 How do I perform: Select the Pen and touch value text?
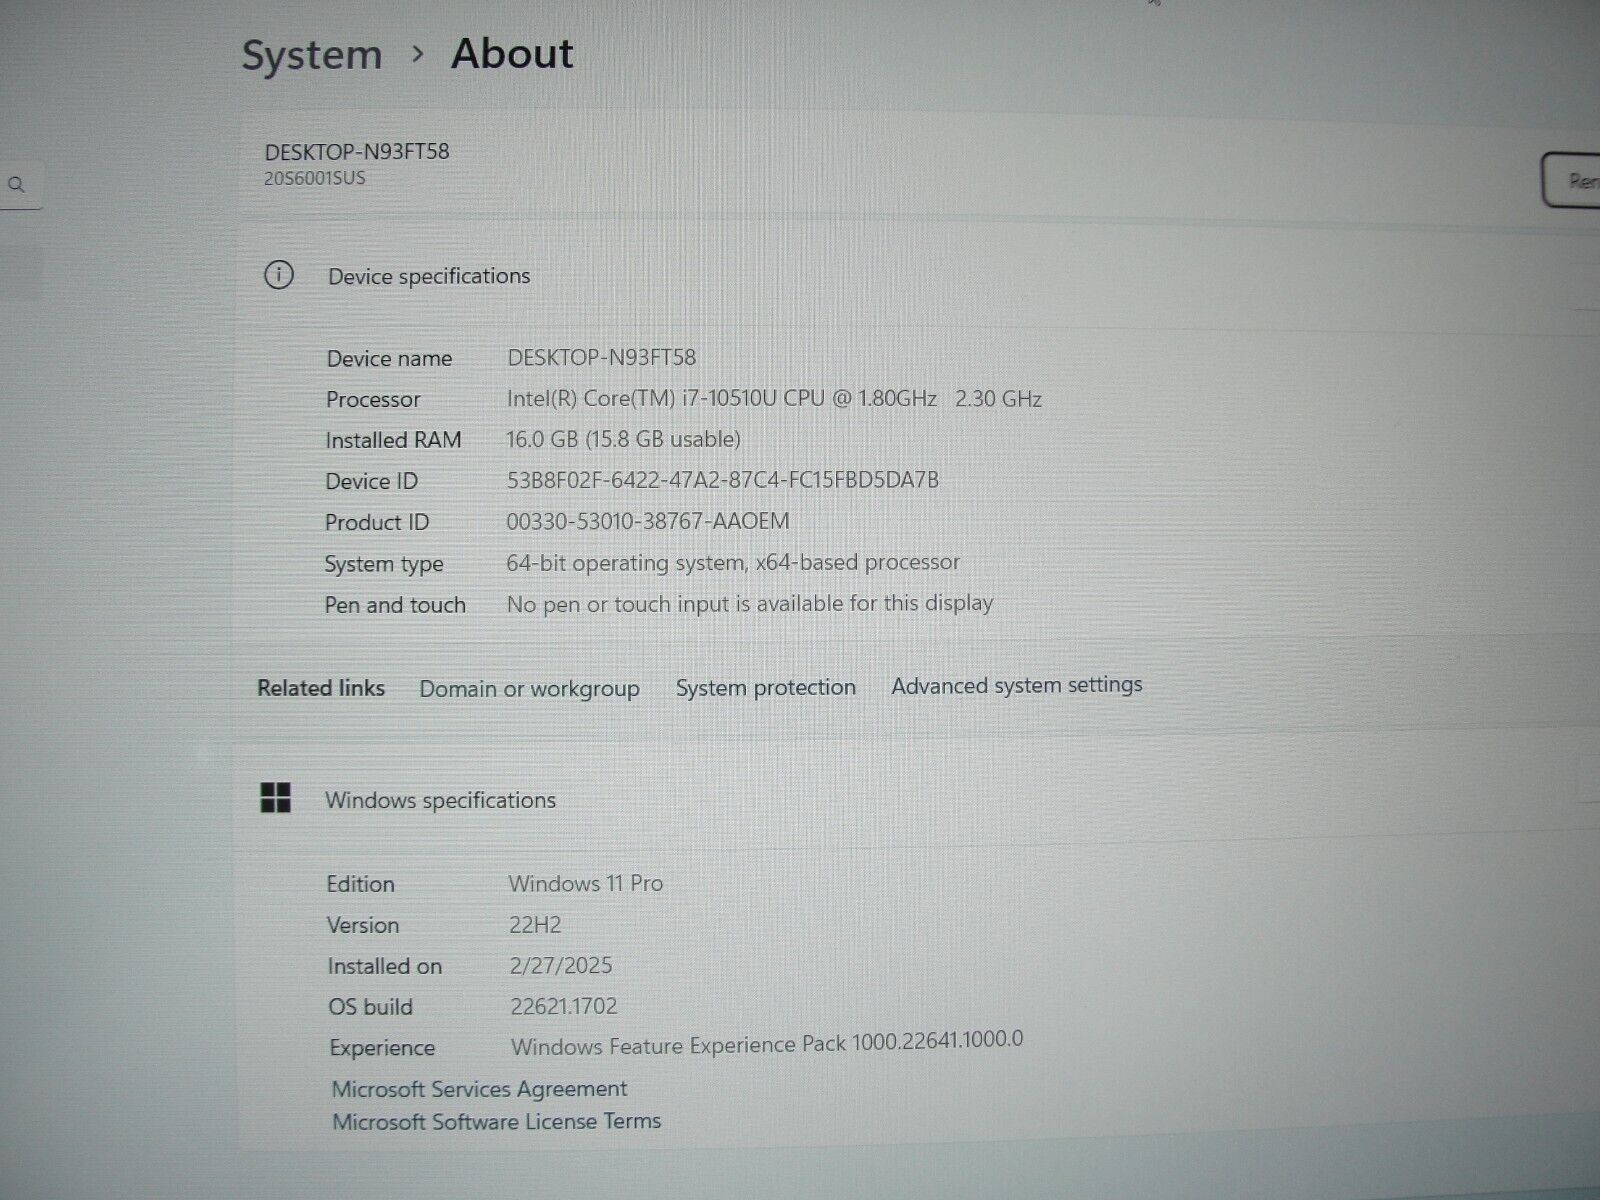[x=750, y=604]
